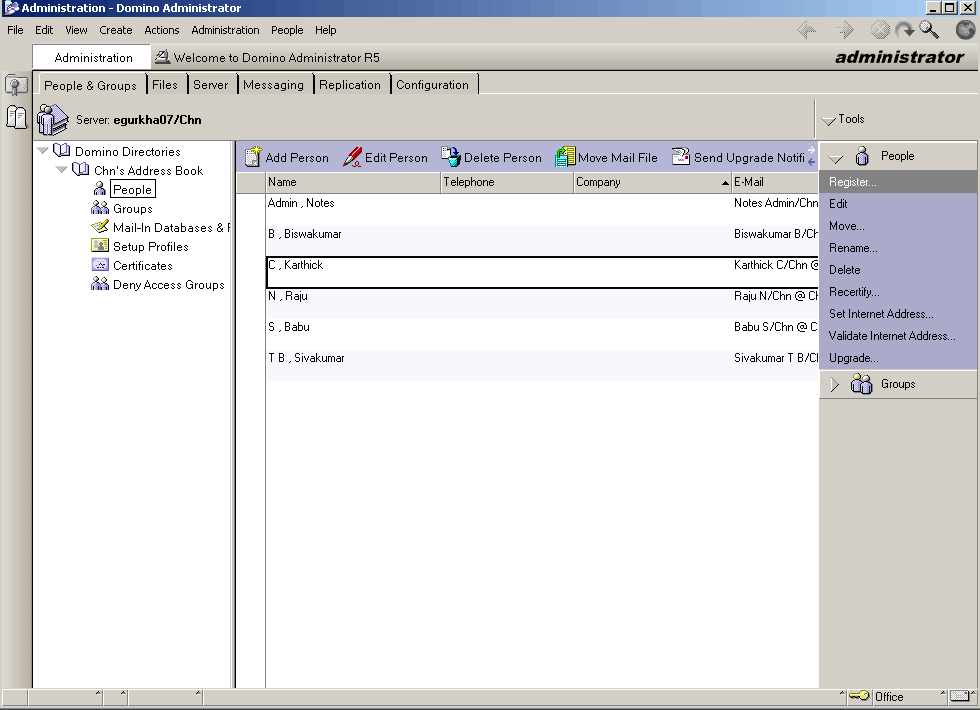Viewport: 980px width, 710px height.
Task: Click the key icon in status bar
Action: coord(859,696)
